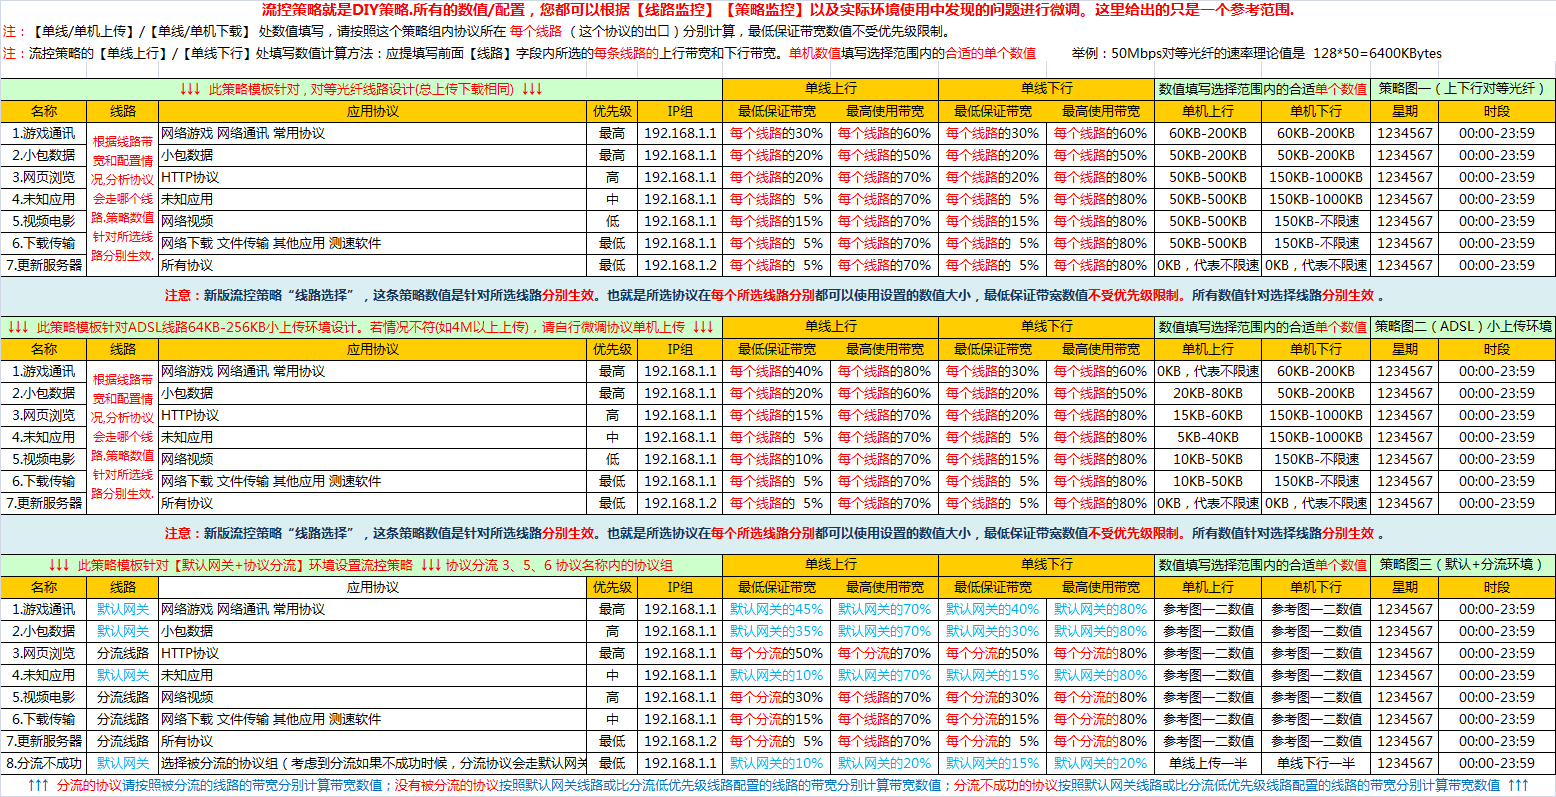Select the '默认网关' 线路 cell beside '4.未知应用'
Viewport: 1556px width, 797px height.
123,675
